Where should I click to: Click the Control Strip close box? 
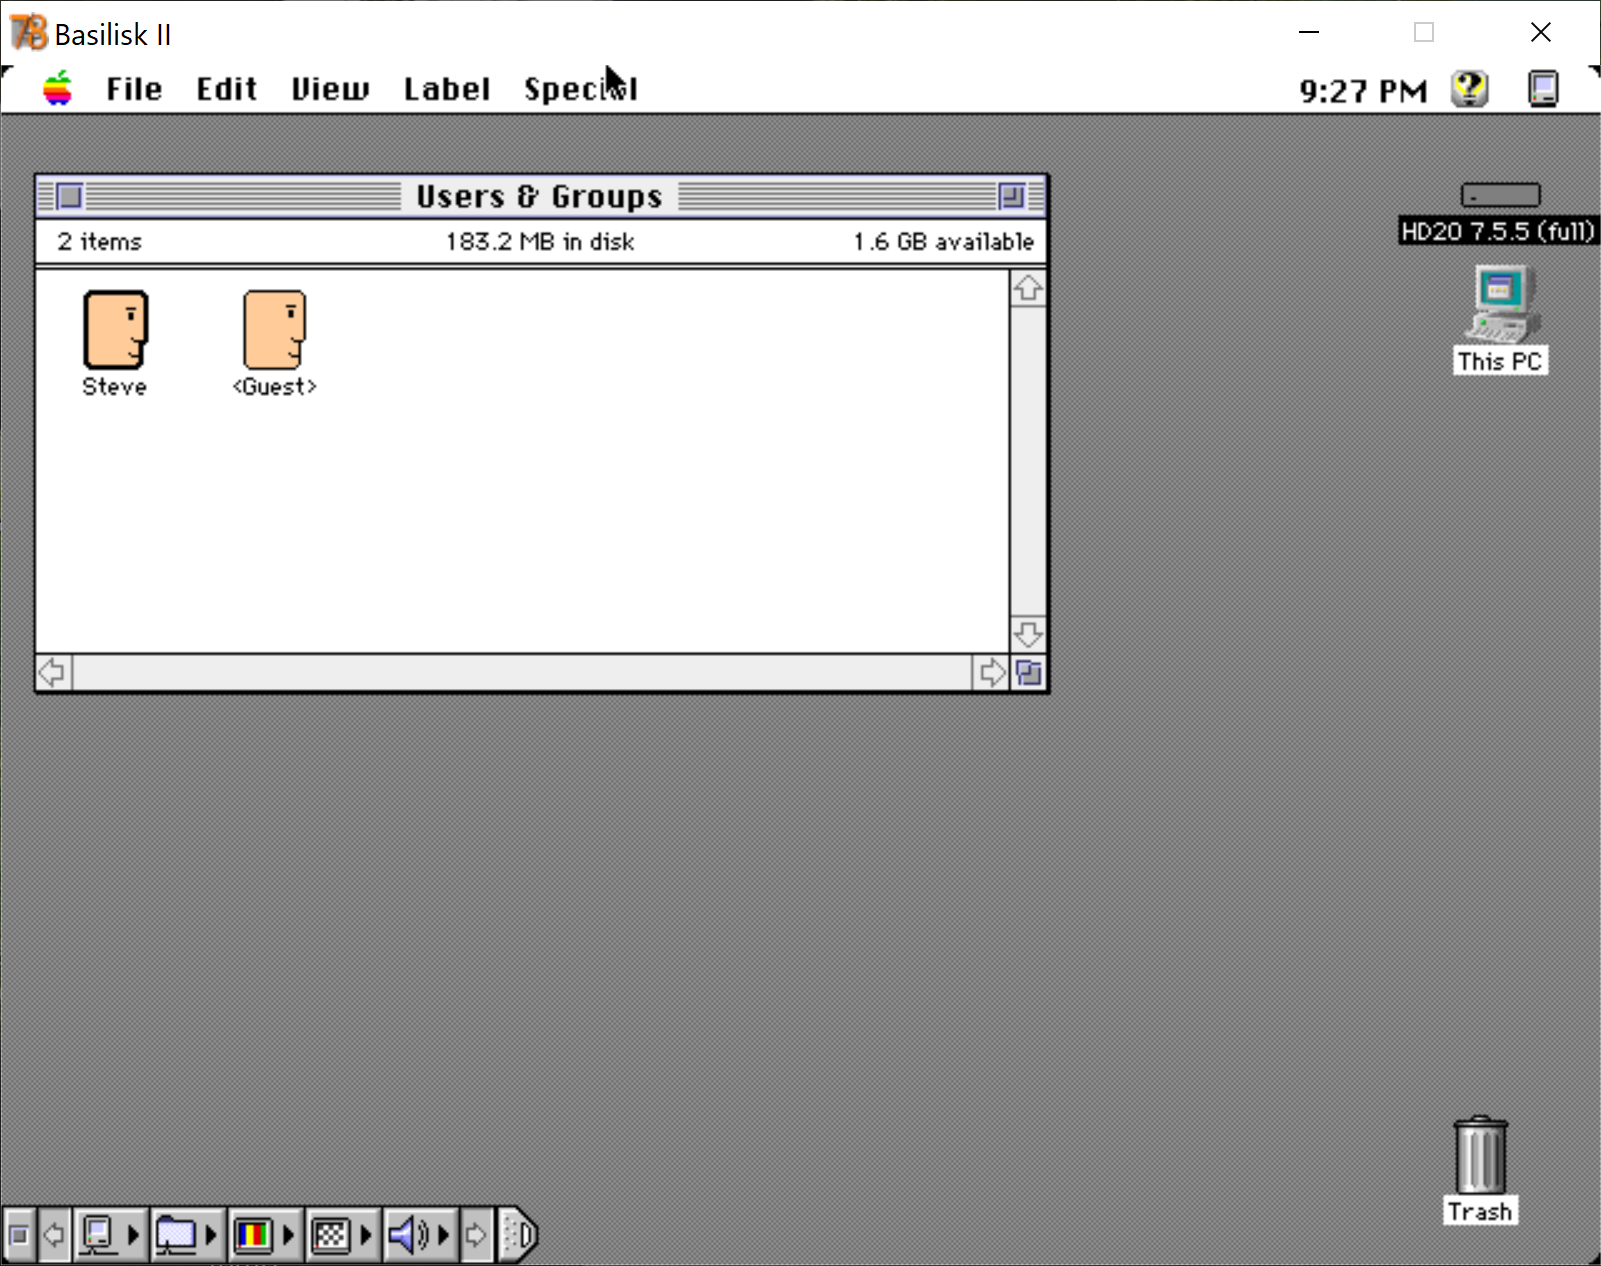point(18,1235)
